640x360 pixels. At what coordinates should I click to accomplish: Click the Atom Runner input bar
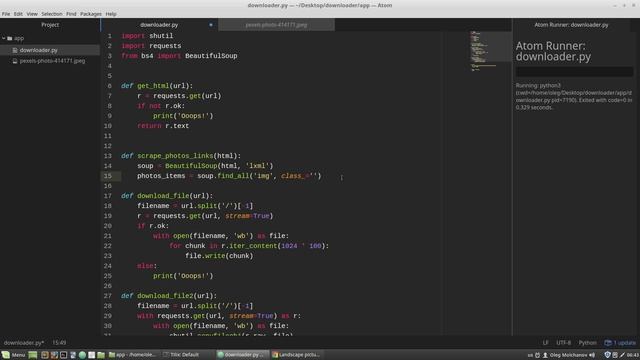(574, 72)
